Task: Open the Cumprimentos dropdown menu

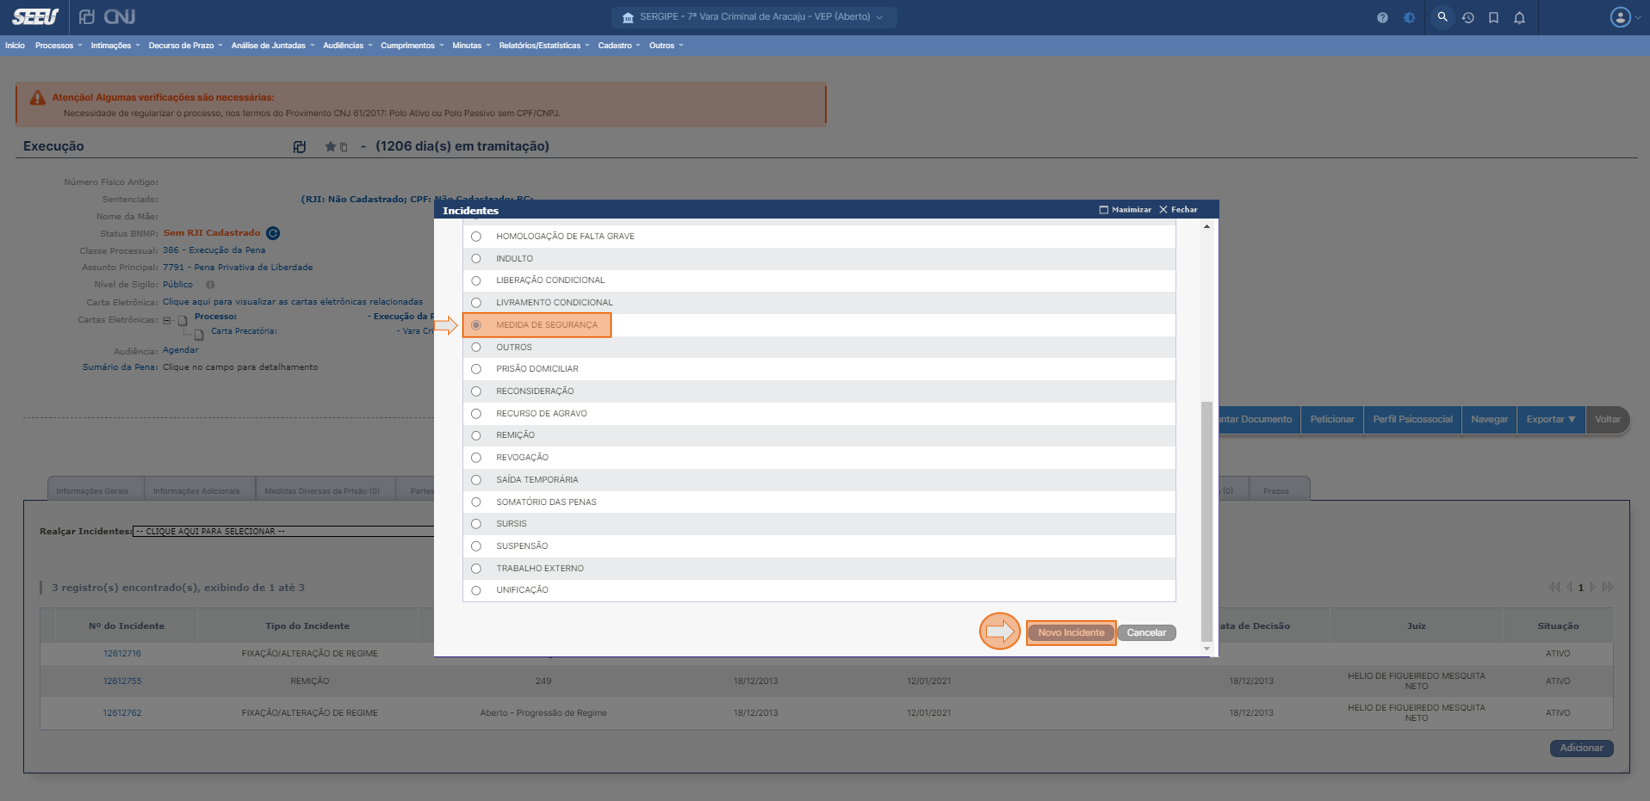Action: [412, 46]
